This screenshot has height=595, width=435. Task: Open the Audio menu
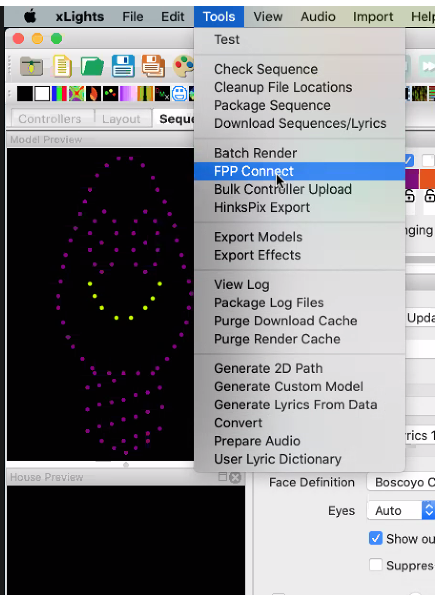point(318,17)
